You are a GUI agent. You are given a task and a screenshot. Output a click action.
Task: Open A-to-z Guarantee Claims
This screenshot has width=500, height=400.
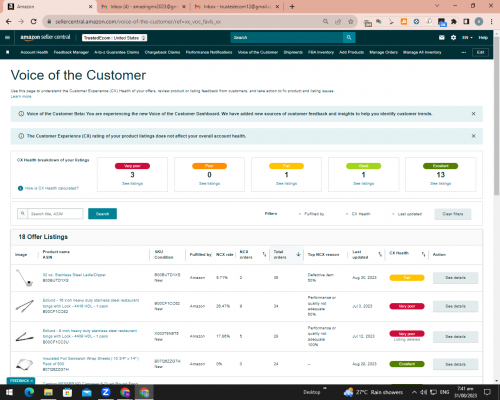click(x=117, y=52)
